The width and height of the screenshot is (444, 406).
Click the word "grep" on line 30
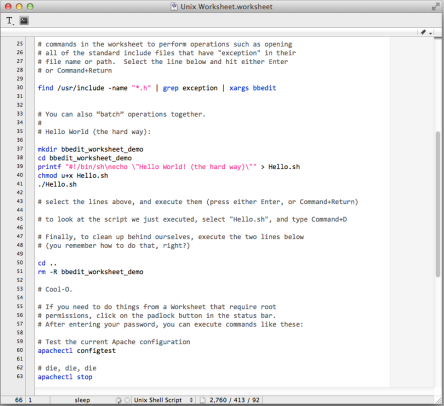(171, 88)
